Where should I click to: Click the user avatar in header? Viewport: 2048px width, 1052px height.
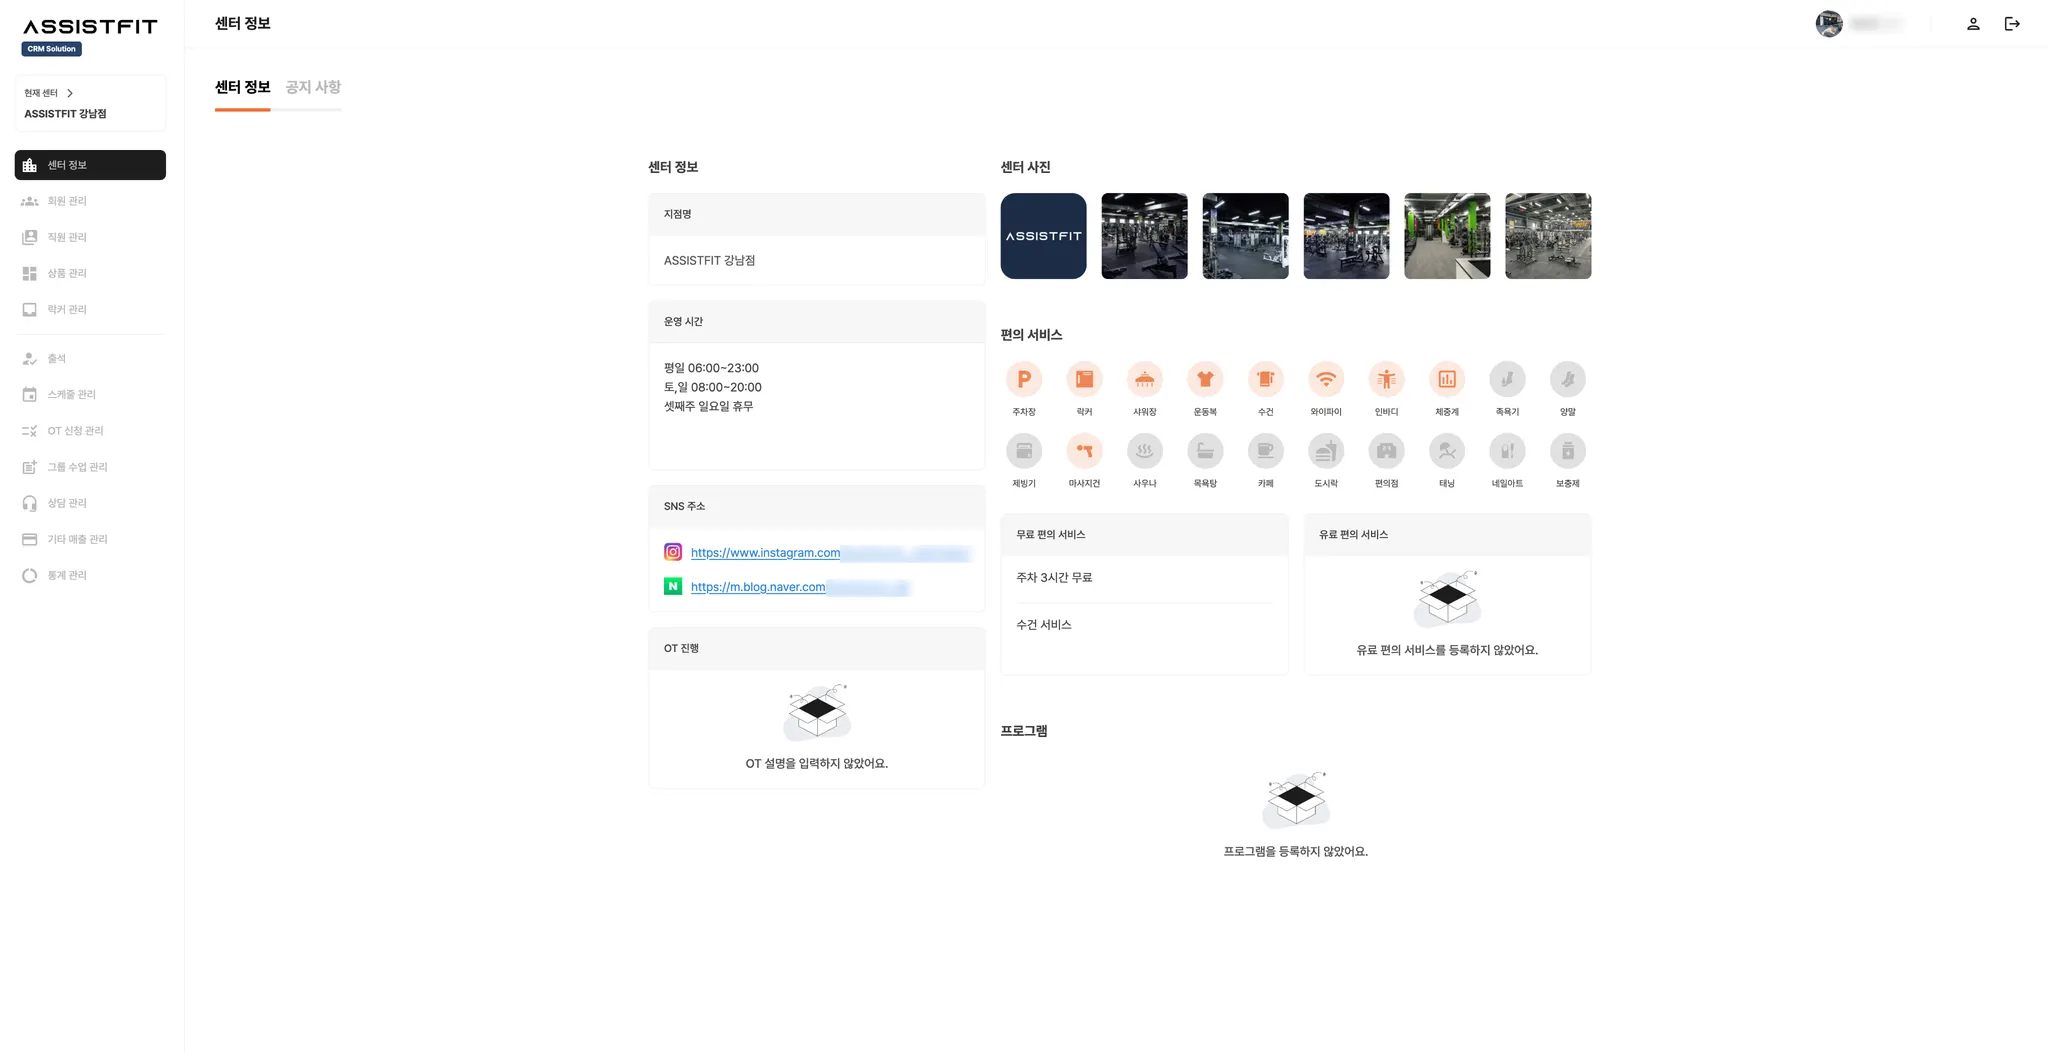tap(1829, 24)
